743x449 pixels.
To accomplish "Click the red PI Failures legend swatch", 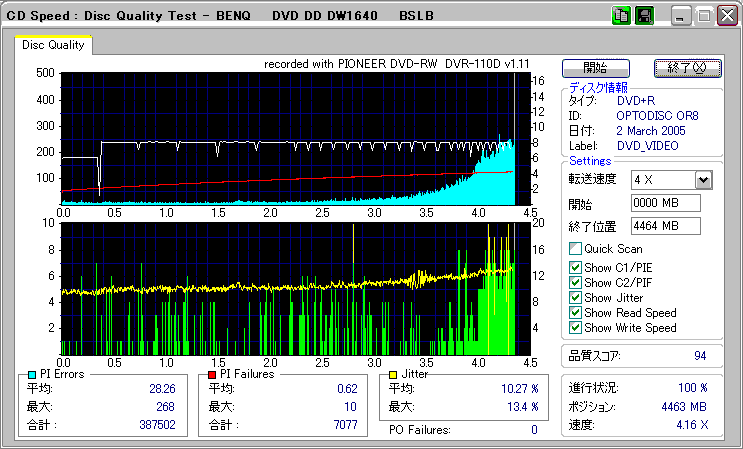I will (x=212, y=374).
